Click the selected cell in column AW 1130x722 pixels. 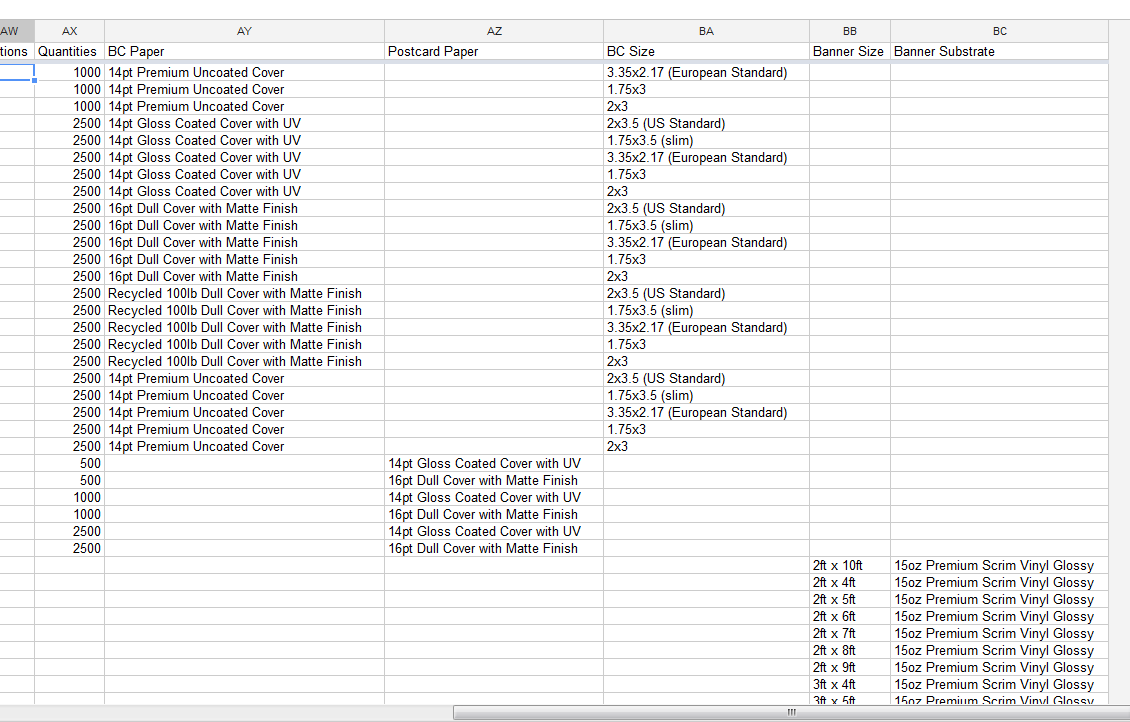[x=17, y=72]
